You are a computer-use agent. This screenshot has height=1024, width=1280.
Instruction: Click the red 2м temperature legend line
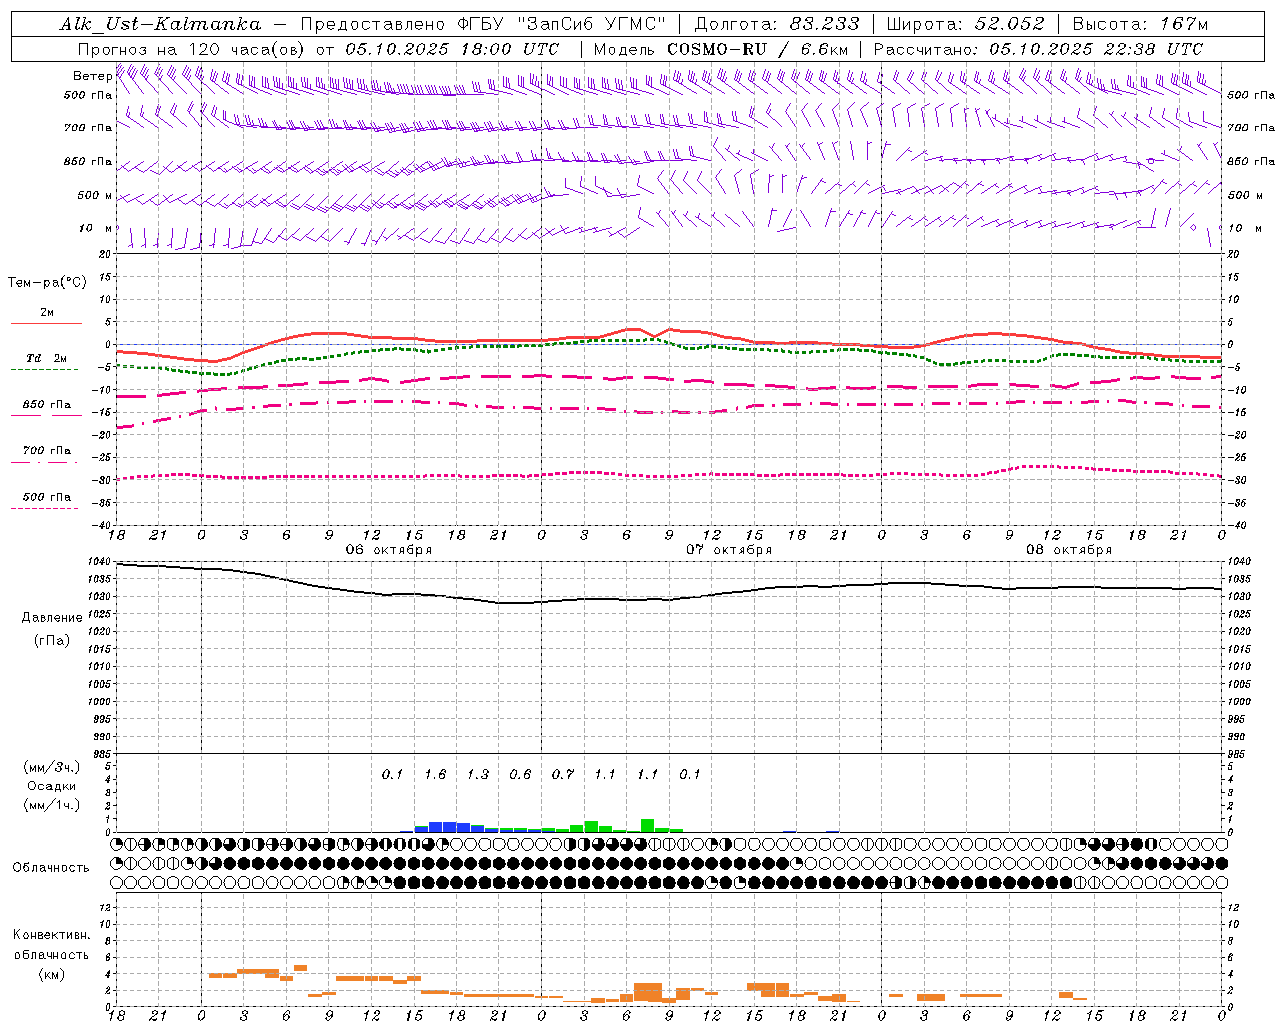47,323
